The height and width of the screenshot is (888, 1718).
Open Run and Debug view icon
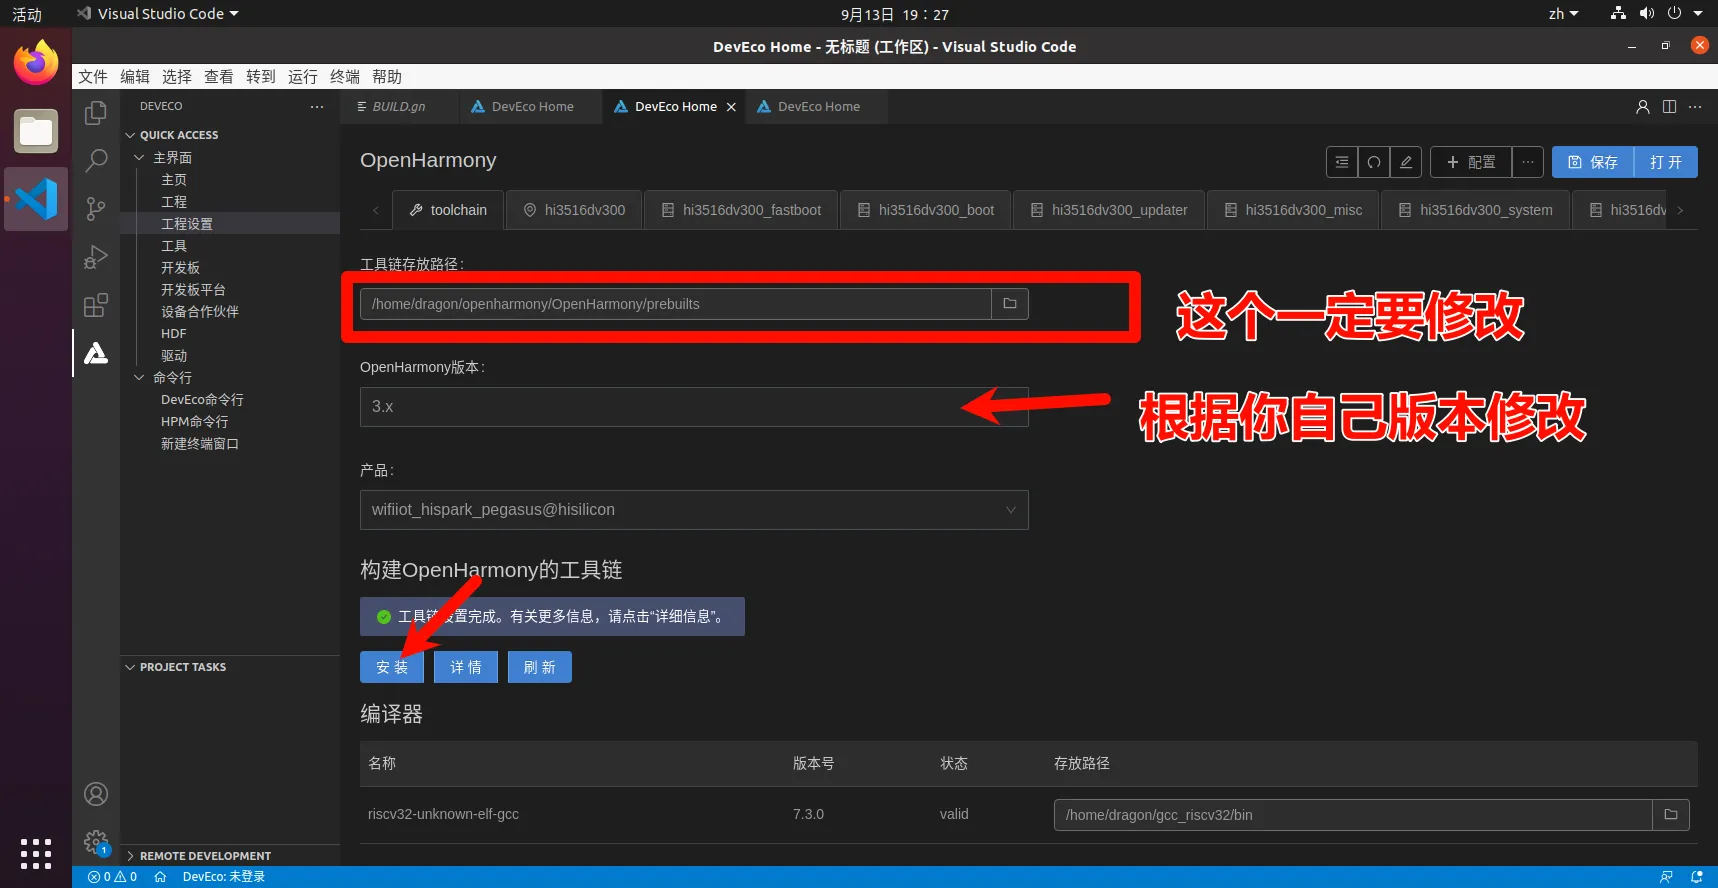[x=96, y=257]
